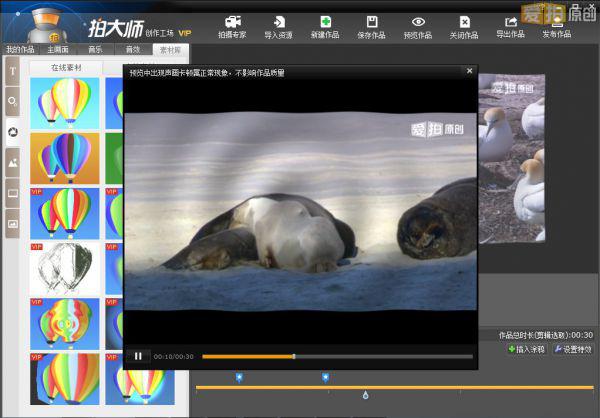Image resolution: width=600 pixels, height=418 pixels.
Task: Select first blue timeline star marker
Action: coord(239,378)
